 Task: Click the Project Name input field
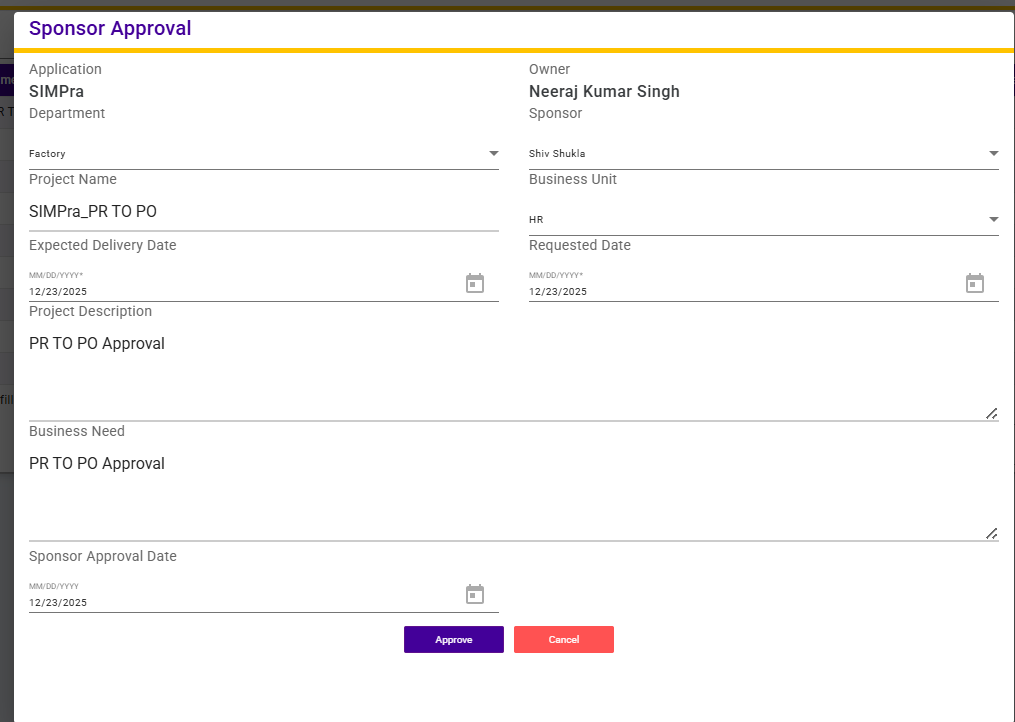click(263, 212)
